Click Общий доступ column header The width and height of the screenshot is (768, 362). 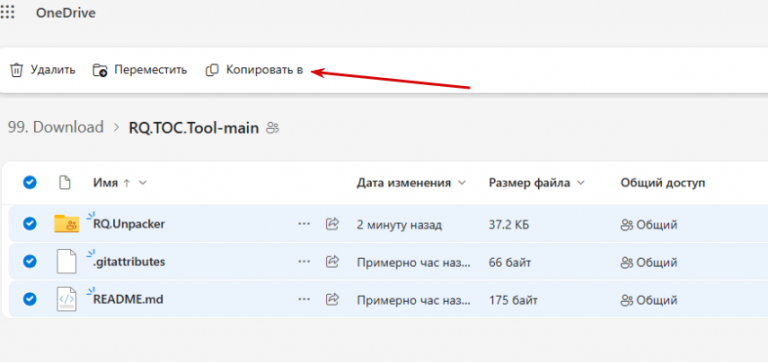click(x=663, y=183)
